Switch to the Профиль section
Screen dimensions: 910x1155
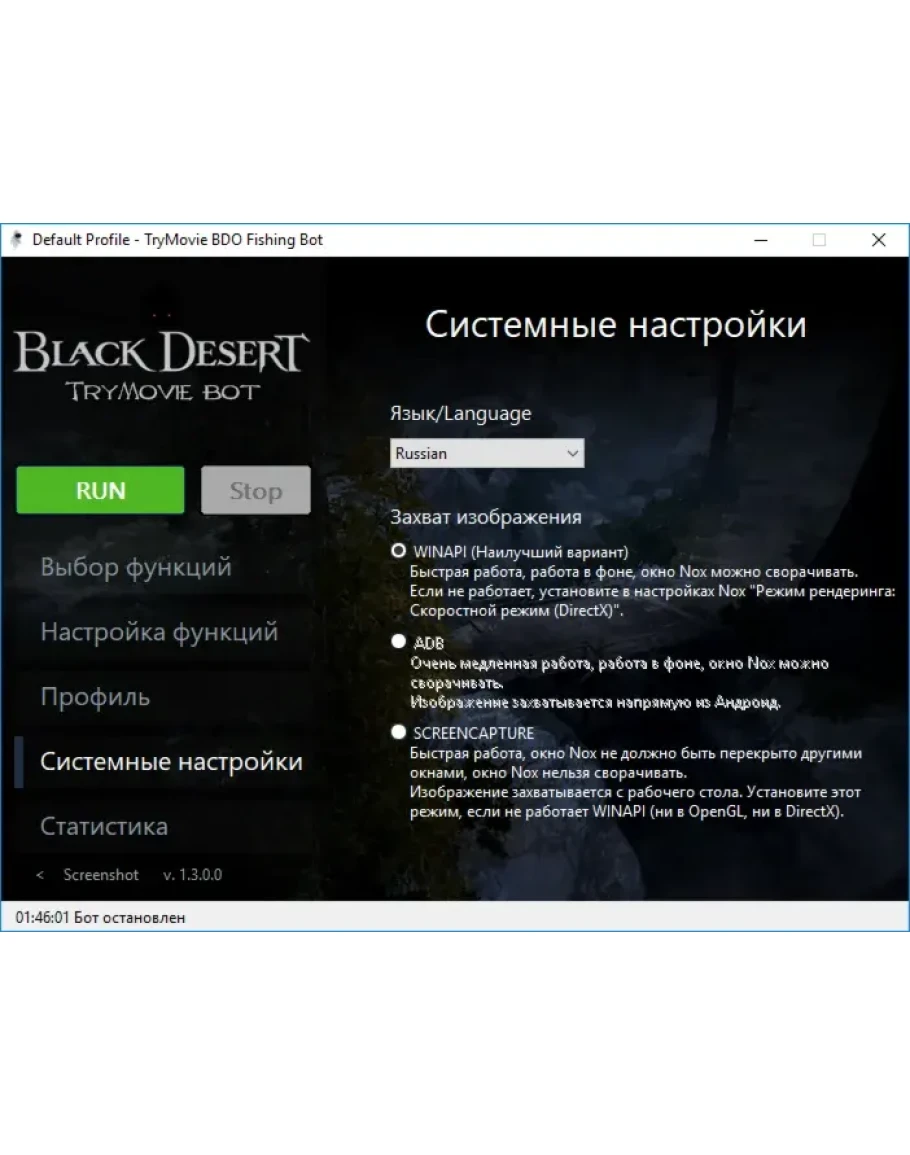[95, 697]
